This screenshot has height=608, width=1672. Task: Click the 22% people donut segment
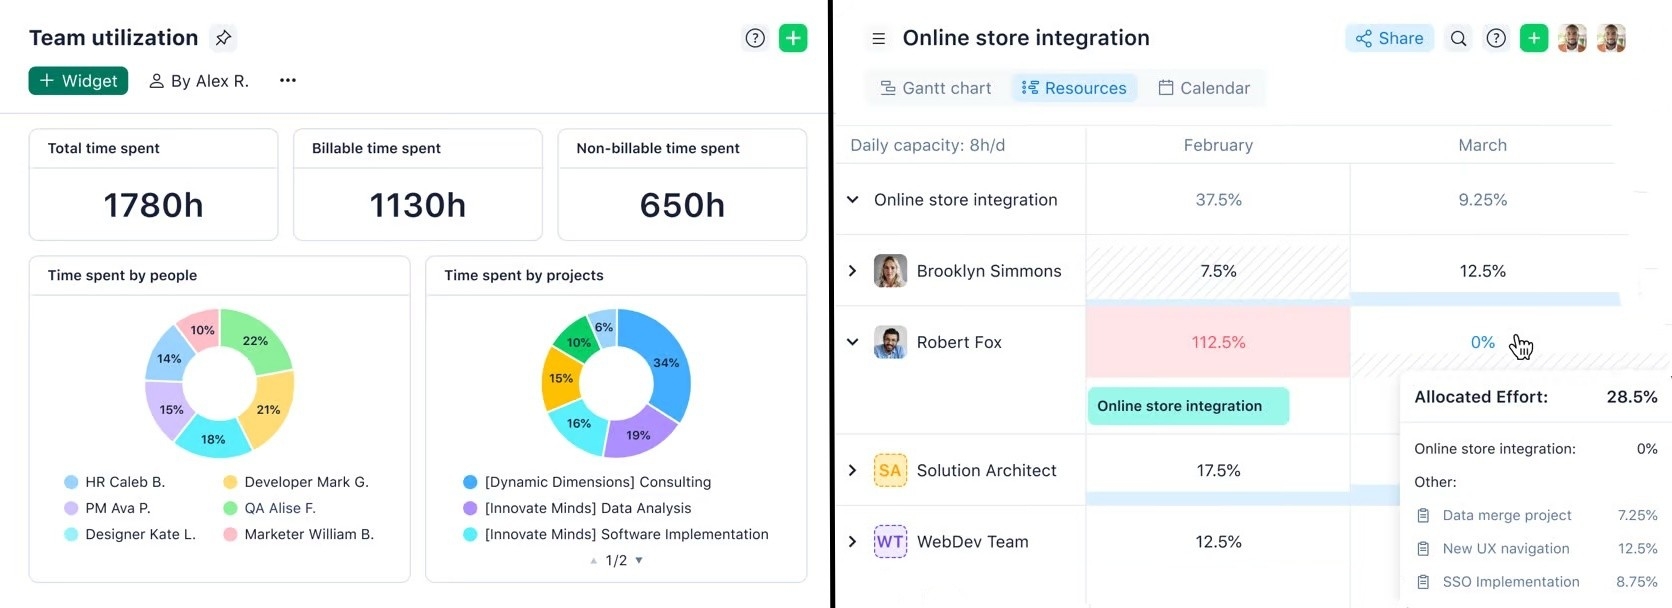coord(256,341)
